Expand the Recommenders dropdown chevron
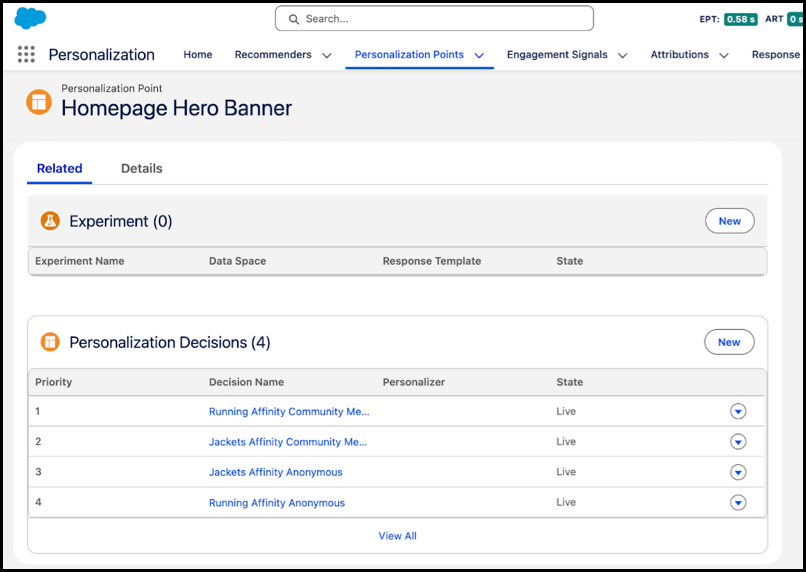This screenshot has height=572, width=806. point(327,56)
